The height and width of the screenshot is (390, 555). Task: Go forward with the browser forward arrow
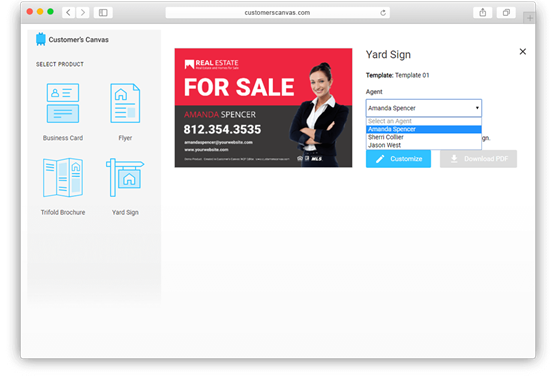point(83,13)
